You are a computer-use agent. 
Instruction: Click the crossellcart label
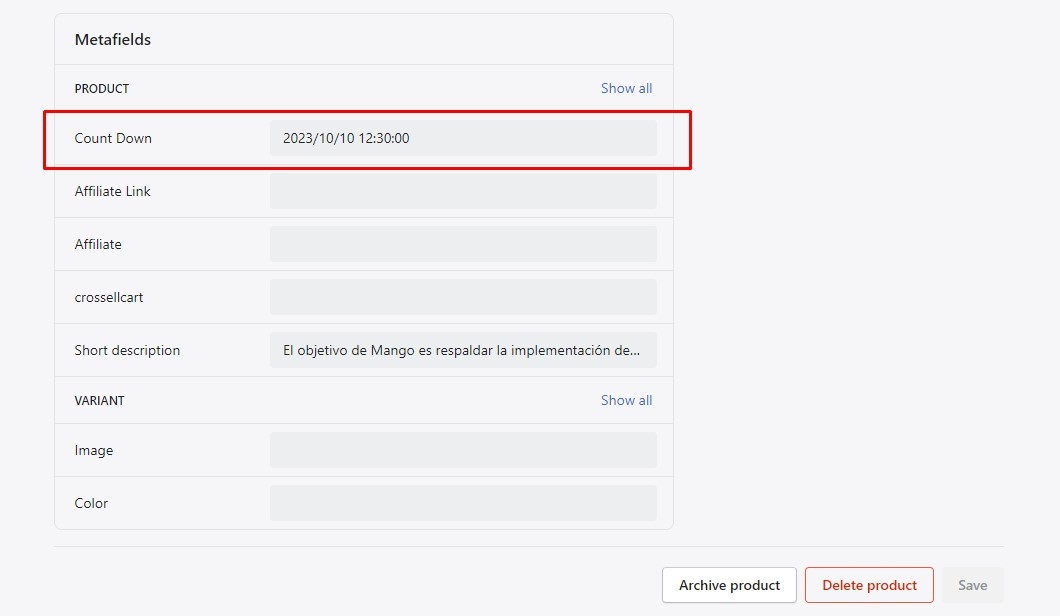click(108, 297)
